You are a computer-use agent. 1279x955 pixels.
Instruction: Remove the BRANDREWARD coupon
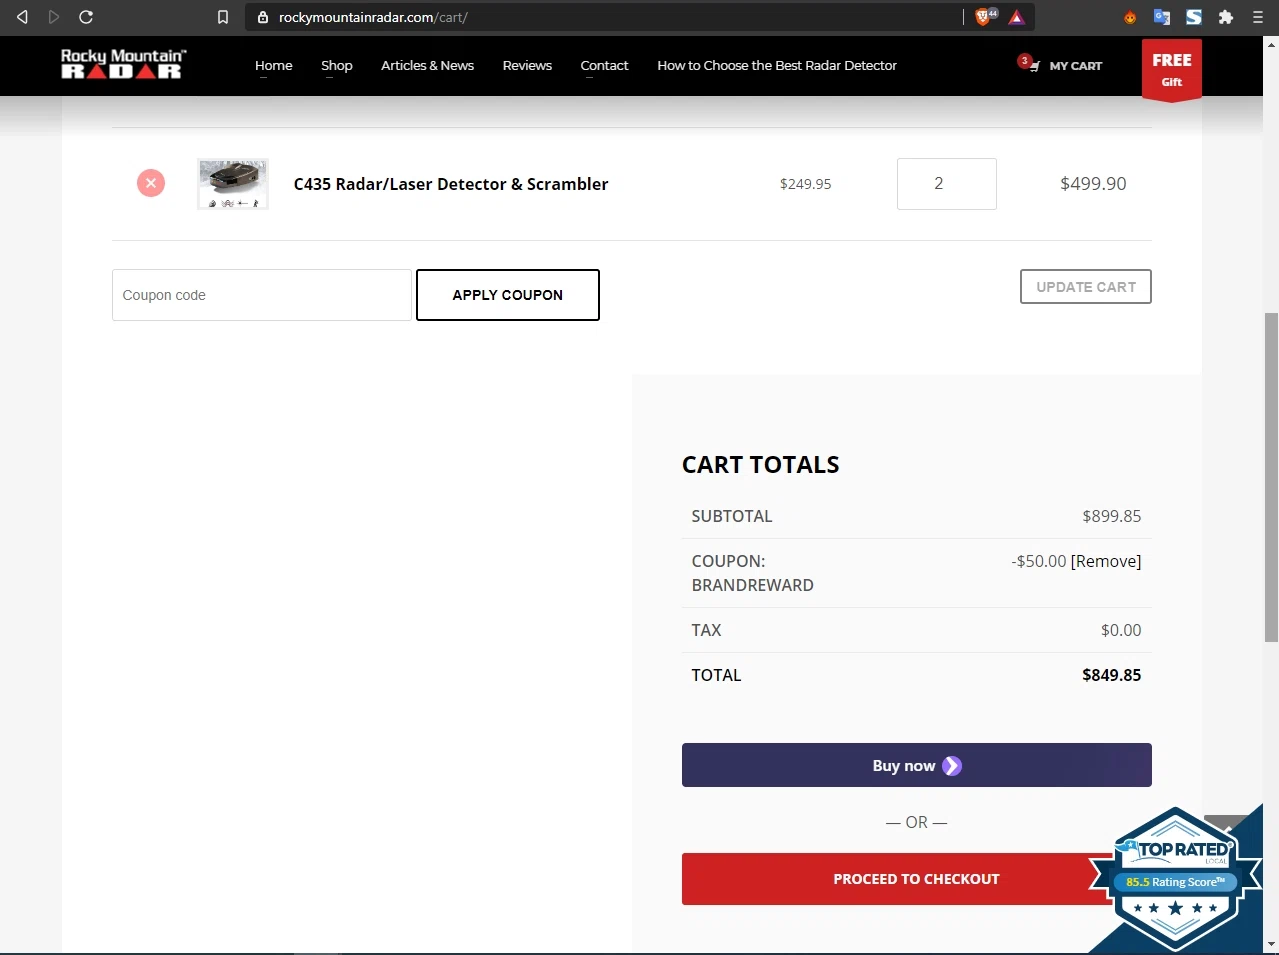pos(1106,561)
